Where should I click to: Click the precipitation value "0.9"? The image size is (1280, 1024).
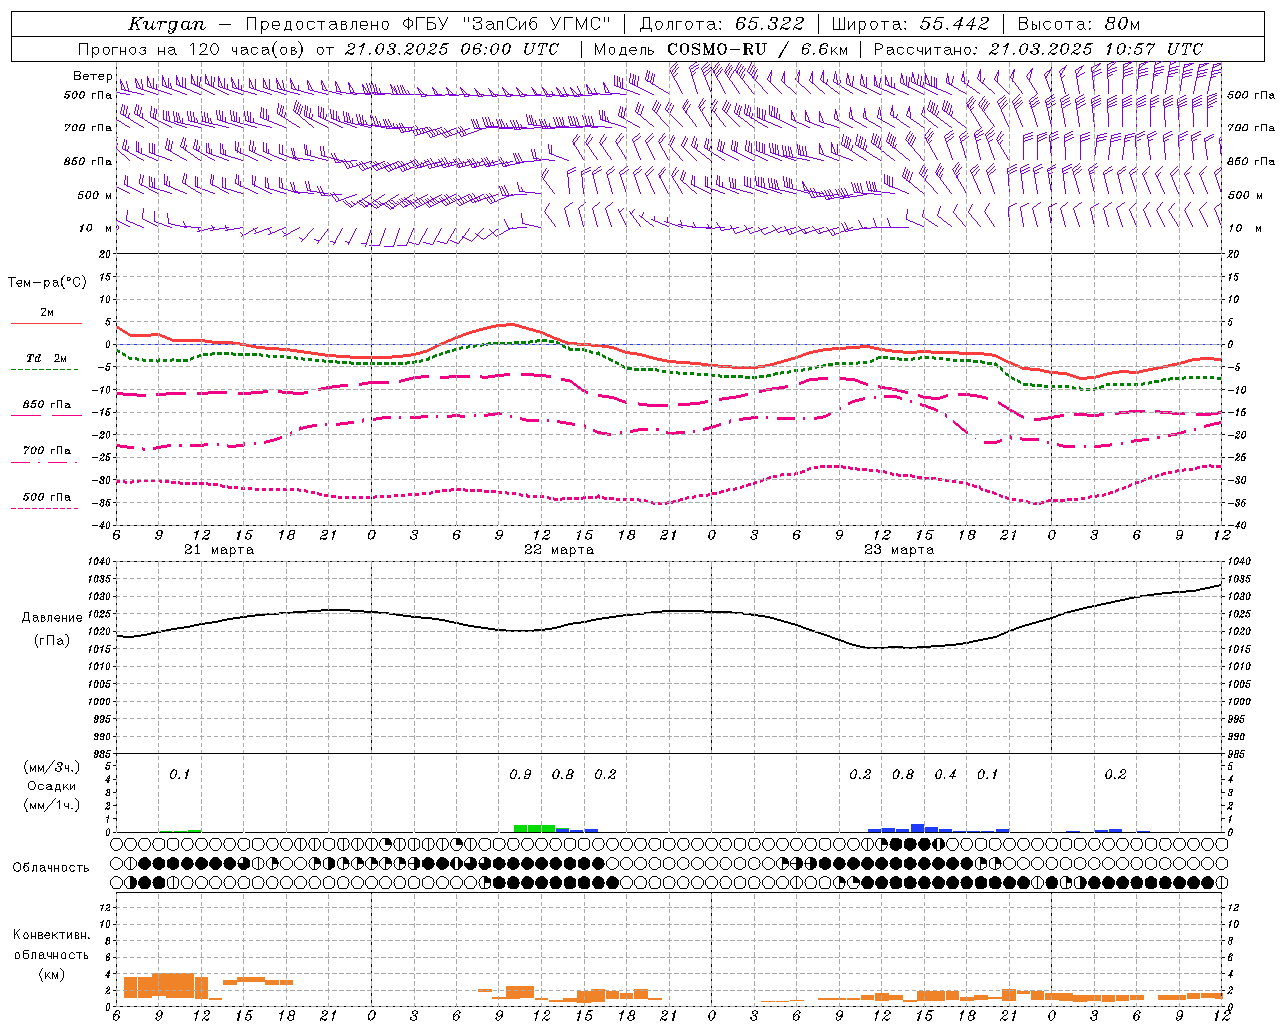click(x=520, y=775)
